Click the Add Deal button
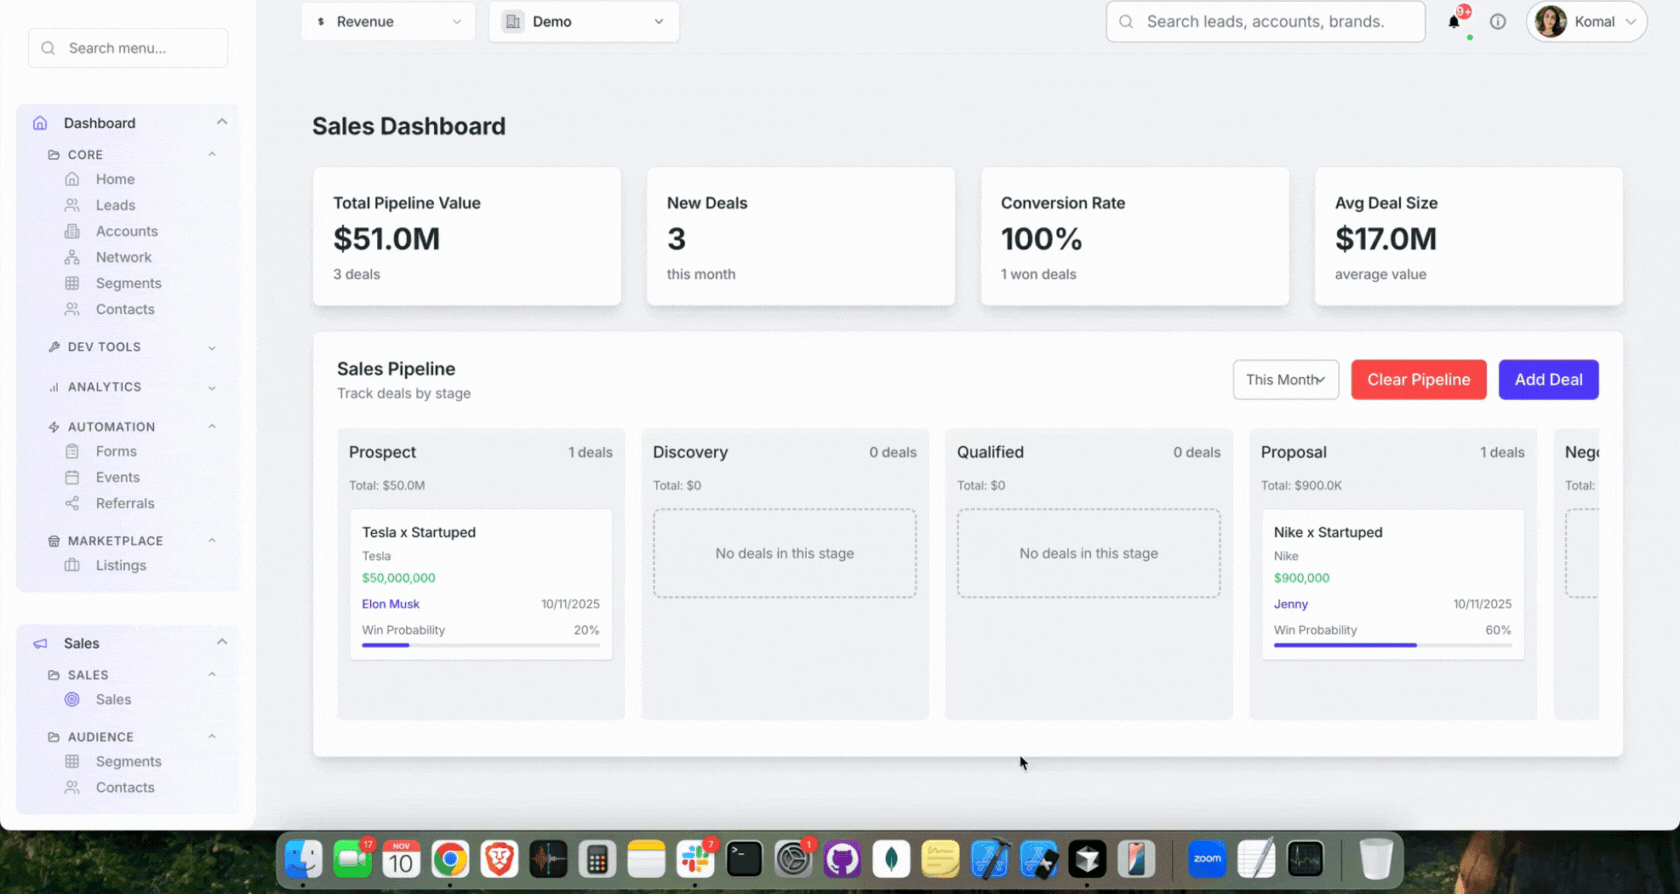Screen dimensions: 1680x894 pos(1548,380)
